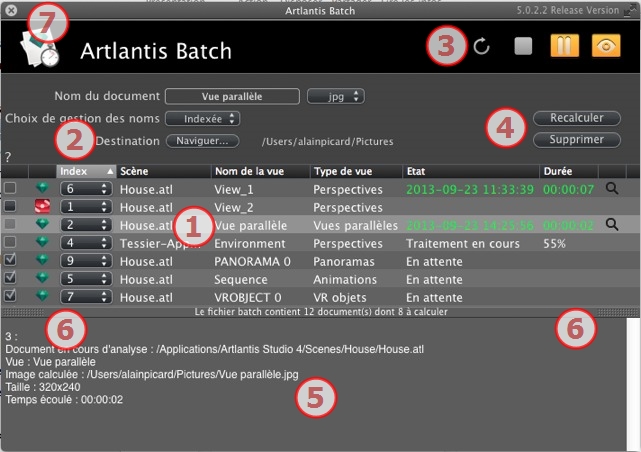Change index stepper showing 9
The height and width of the screenshot is (452, 641).
click(x=86, y=261)
